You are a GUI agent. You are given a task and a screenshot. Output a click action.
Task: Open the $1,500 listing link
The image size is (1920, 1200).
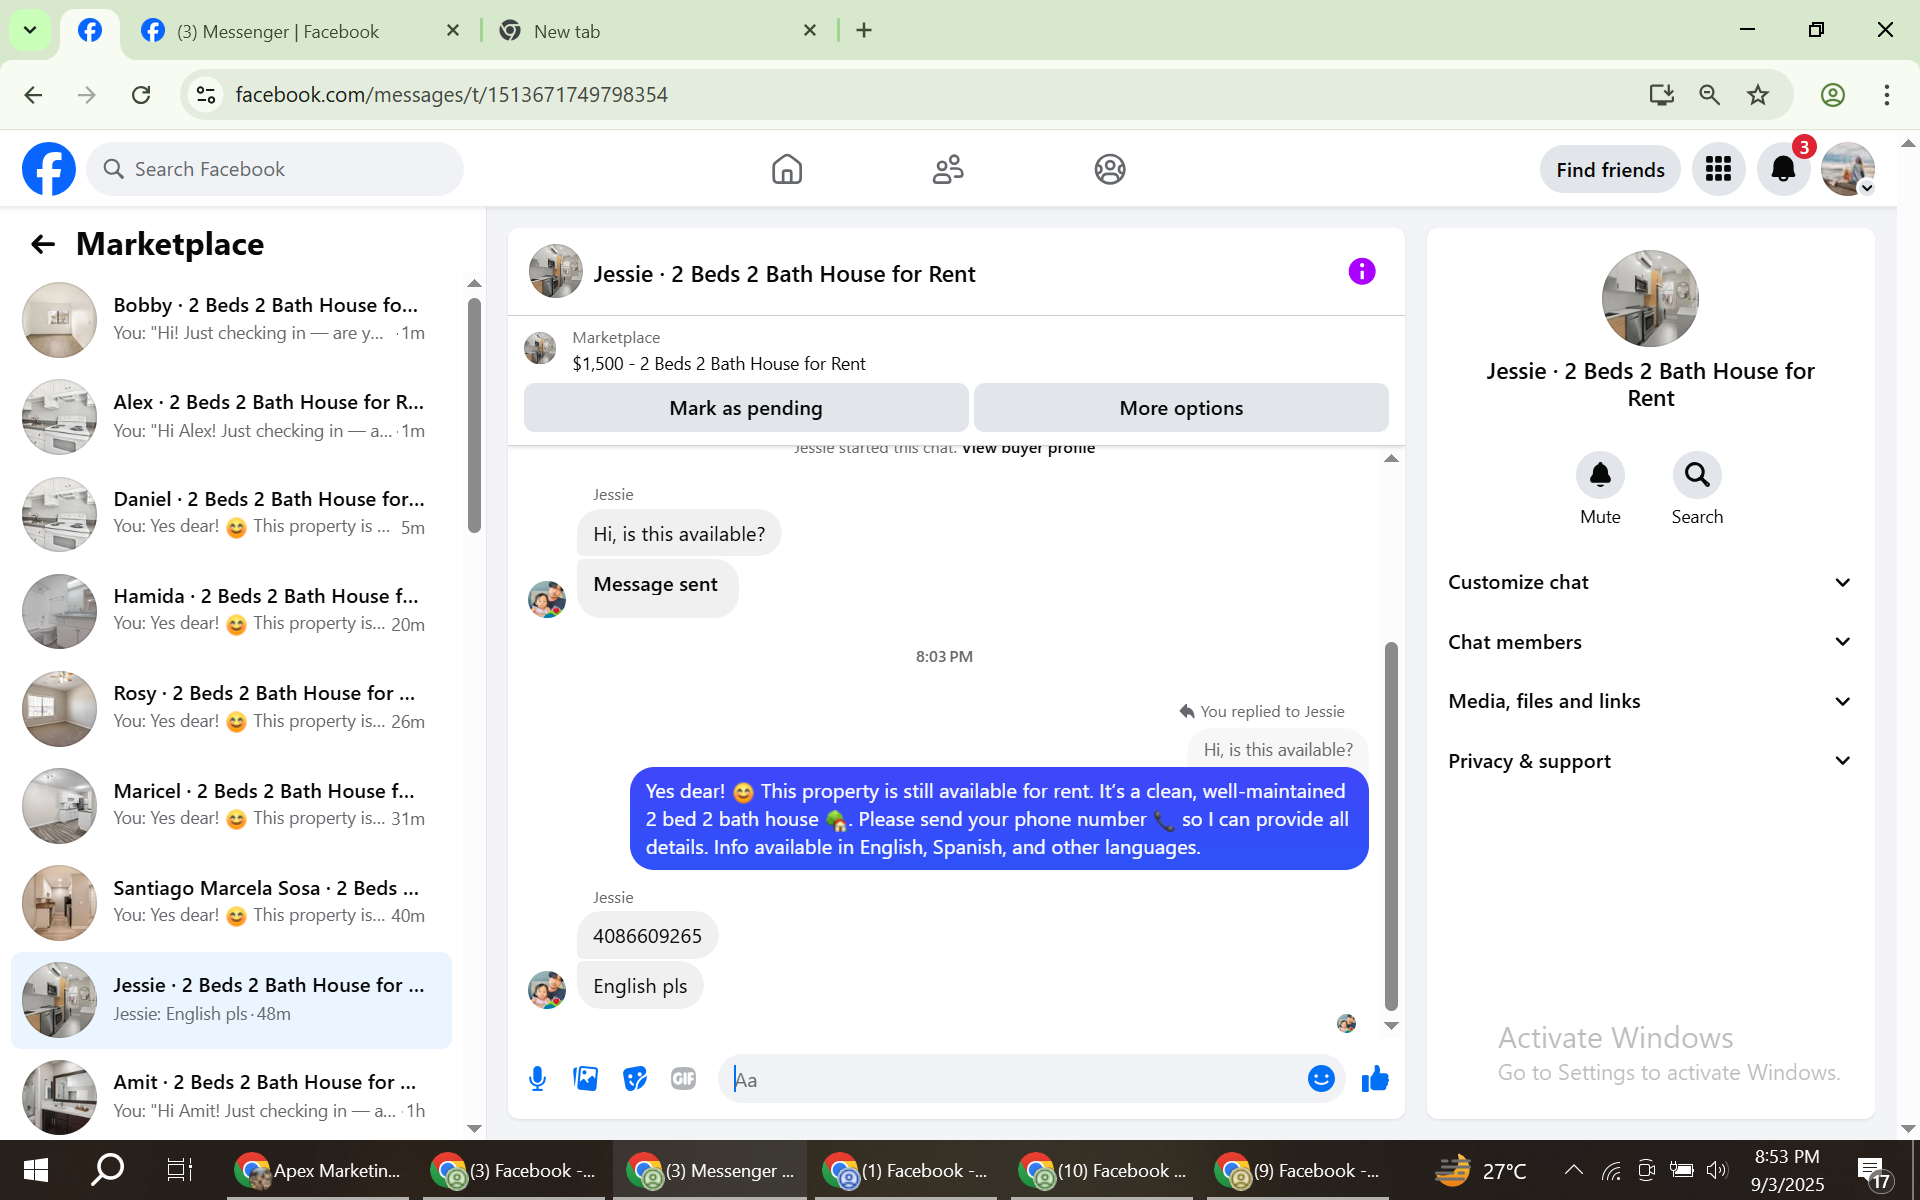719,364
